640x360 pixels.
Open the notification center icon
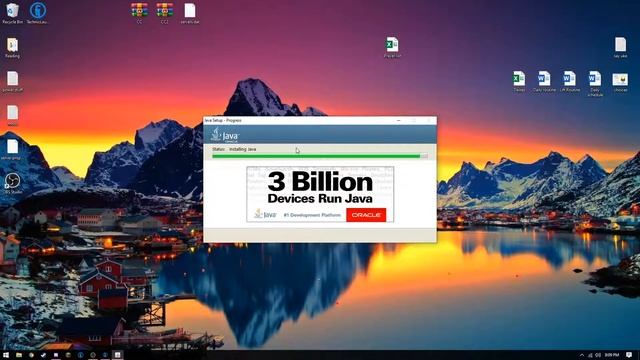pos(629,355)
